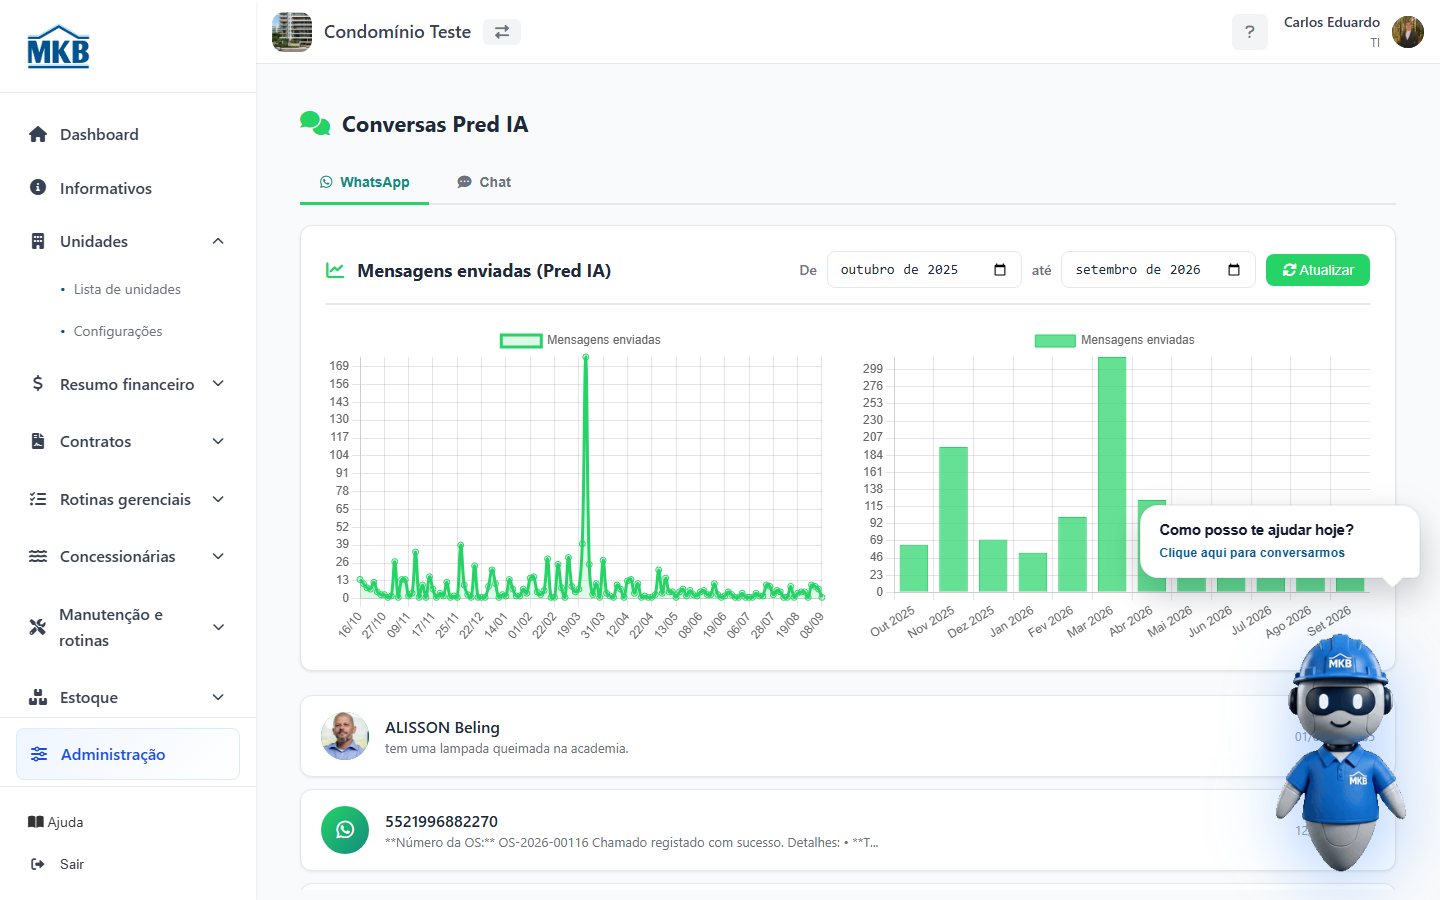
Task: Toggle bar chart legend swatch 'Mensagens enviadas'
Action: tap(1055, 340)
